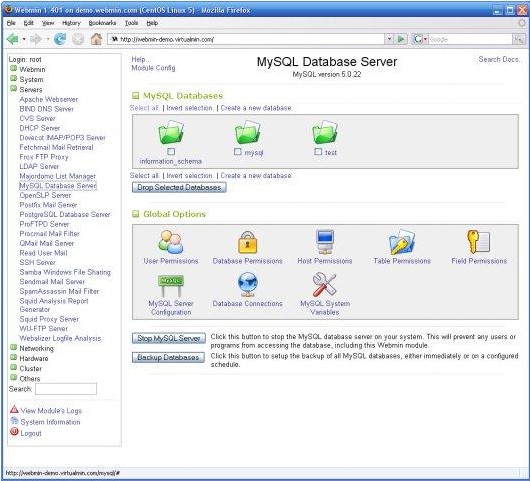530x481 pixels.
Task: Expand the Others category
Action: pyautogui.click(x=14, y=378)
